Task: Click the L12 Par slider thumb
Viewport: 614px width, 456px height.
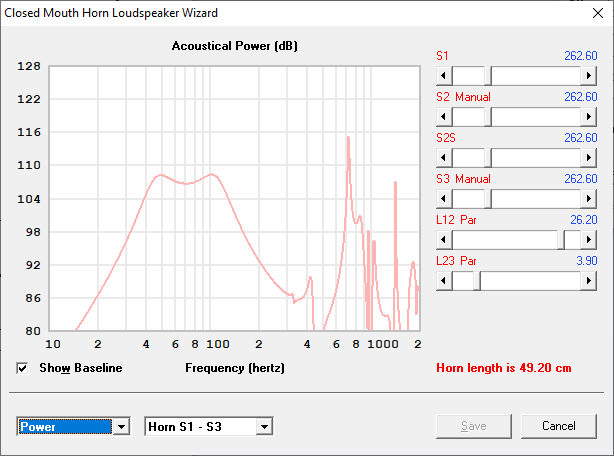Action: coord(561,240)
